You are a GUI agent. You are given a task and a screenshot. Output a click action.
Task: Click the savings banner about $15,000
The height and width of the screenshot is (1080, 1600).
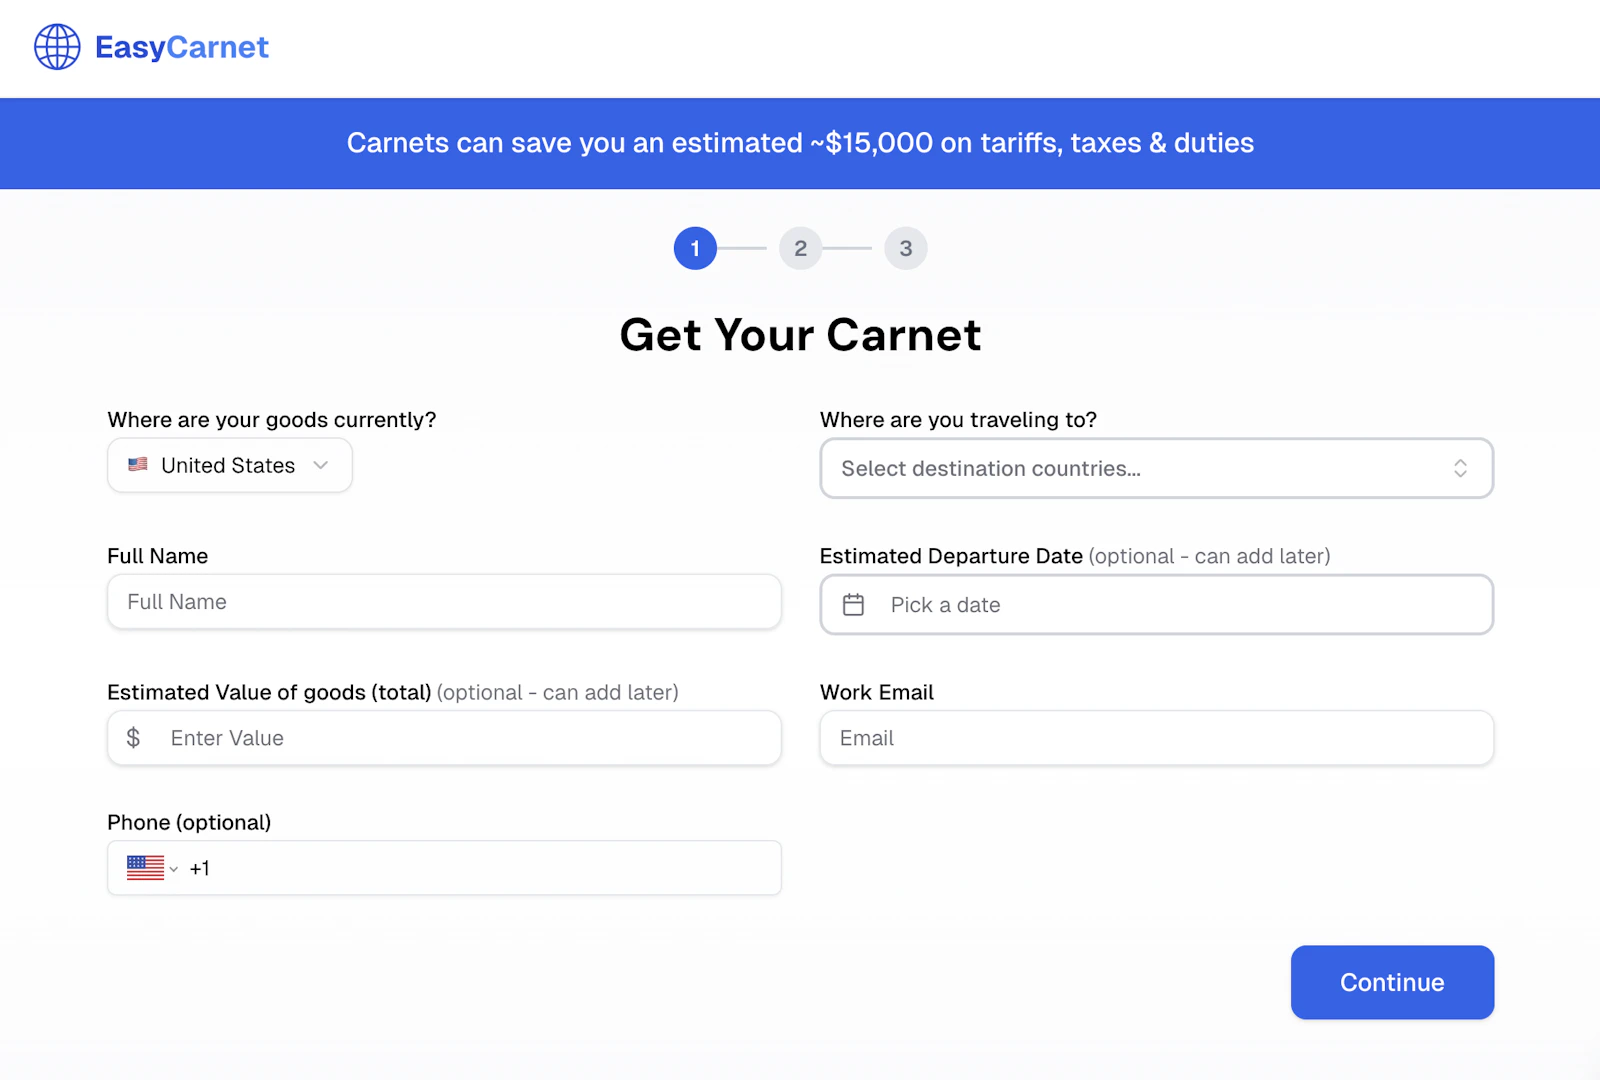coord(800,143)
